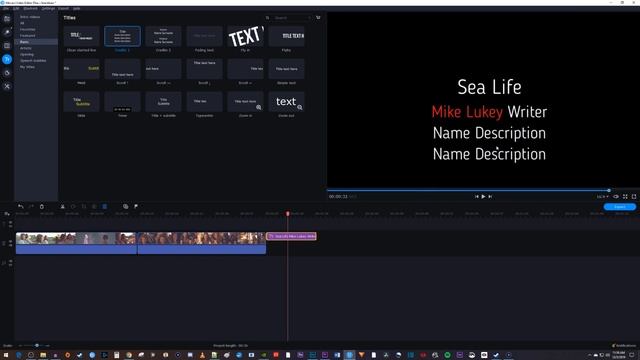Open the highlighted Clip properties icon

(104, 207)
